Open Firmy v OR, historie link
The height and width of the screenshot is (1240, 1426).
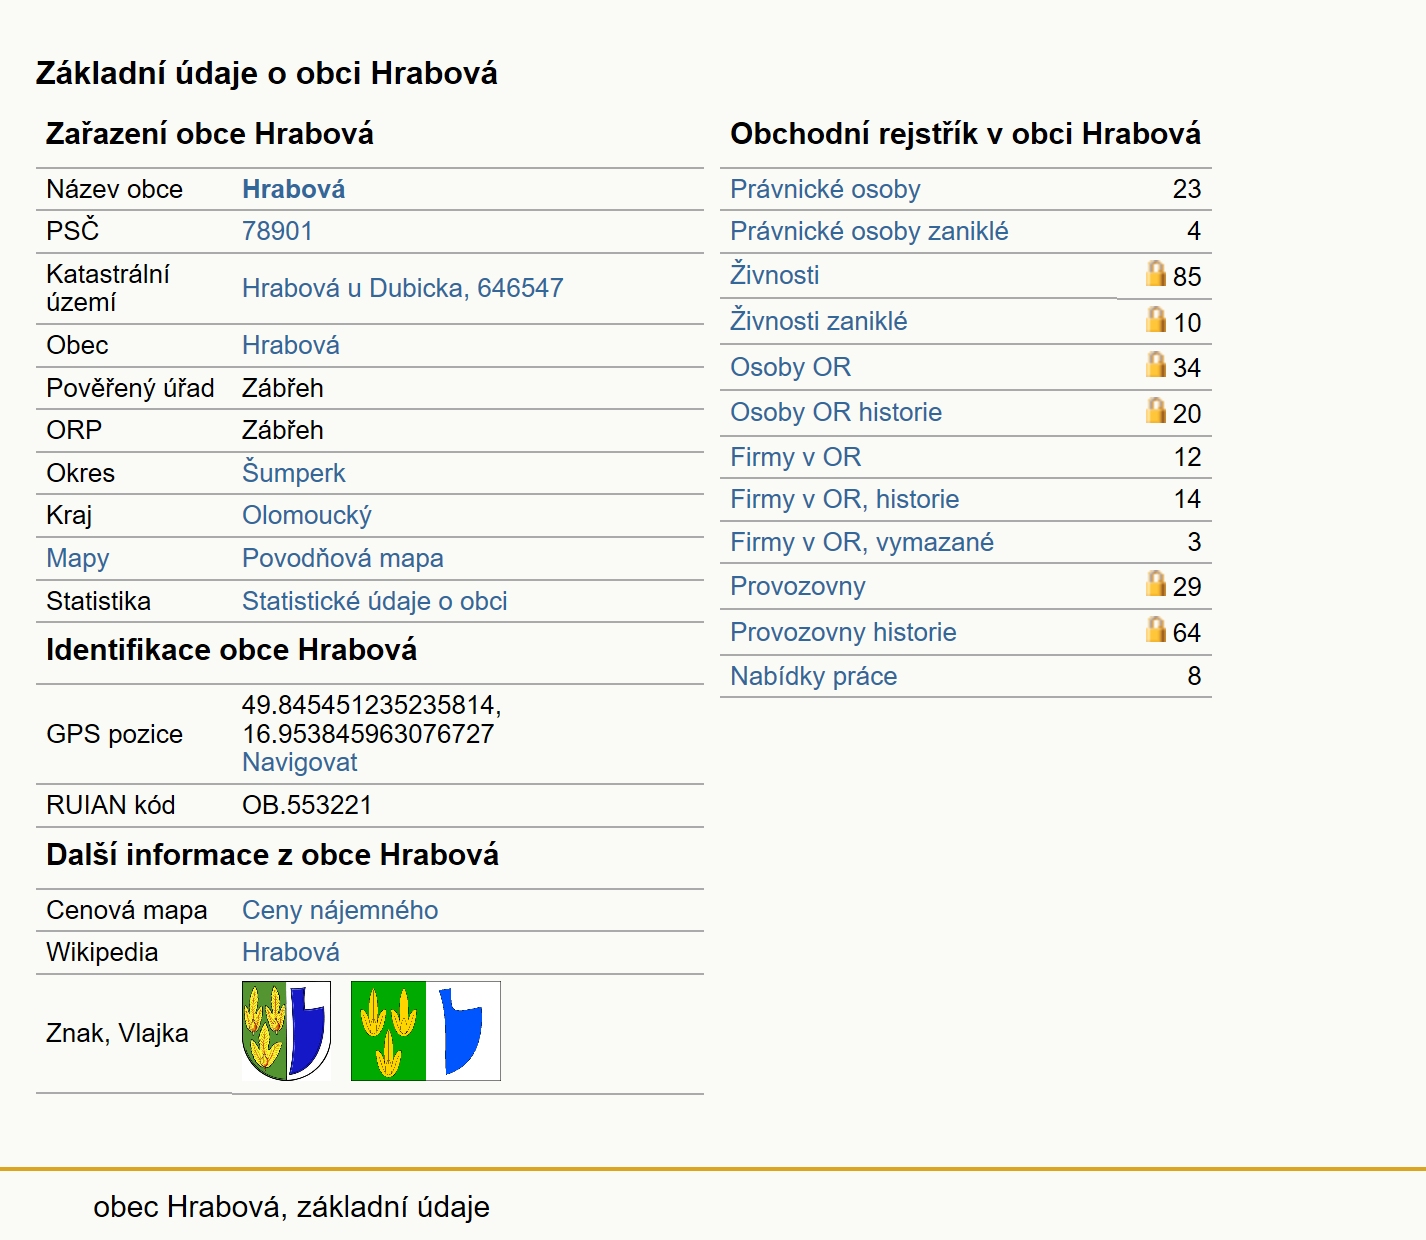tap(845, 499)
